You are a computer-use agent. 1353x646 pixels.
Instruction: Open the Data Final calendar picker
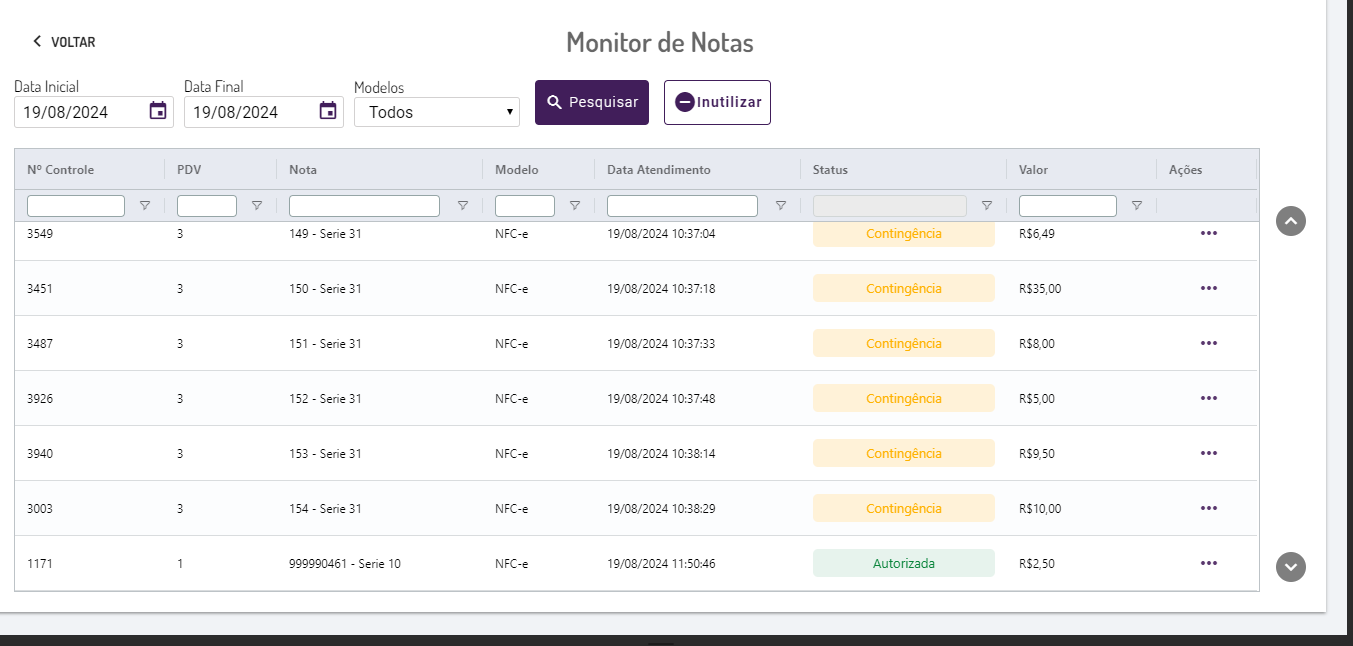point(328,111)
